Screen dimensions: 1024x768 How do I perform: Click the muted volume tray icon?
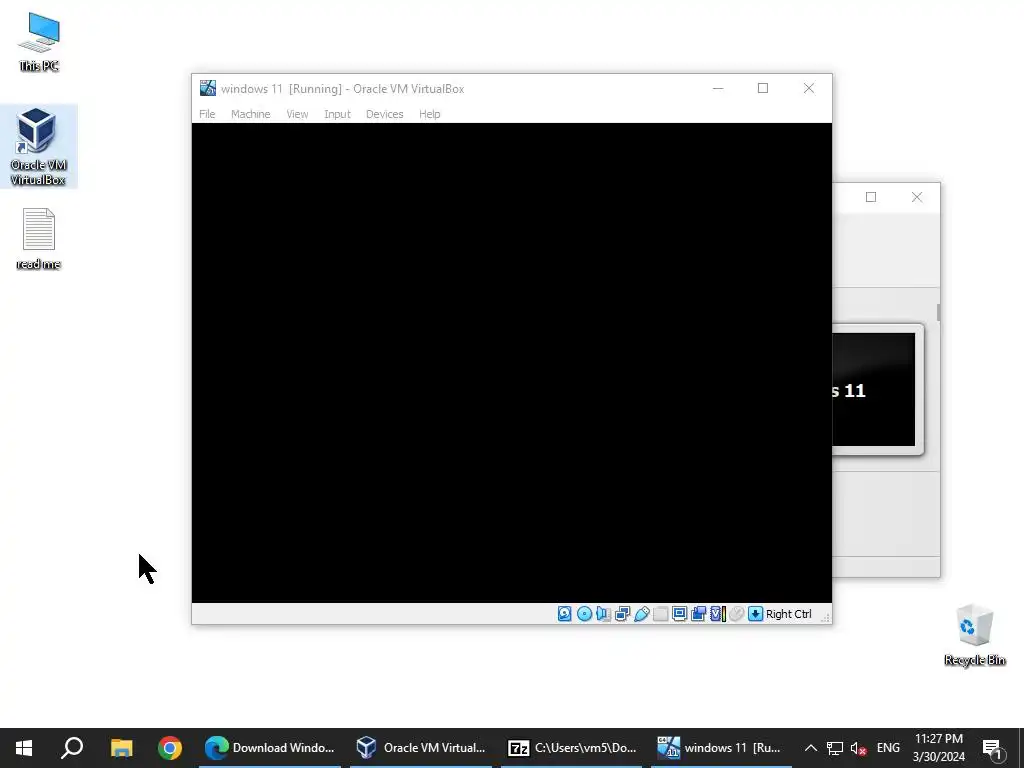tap(858, 748)
